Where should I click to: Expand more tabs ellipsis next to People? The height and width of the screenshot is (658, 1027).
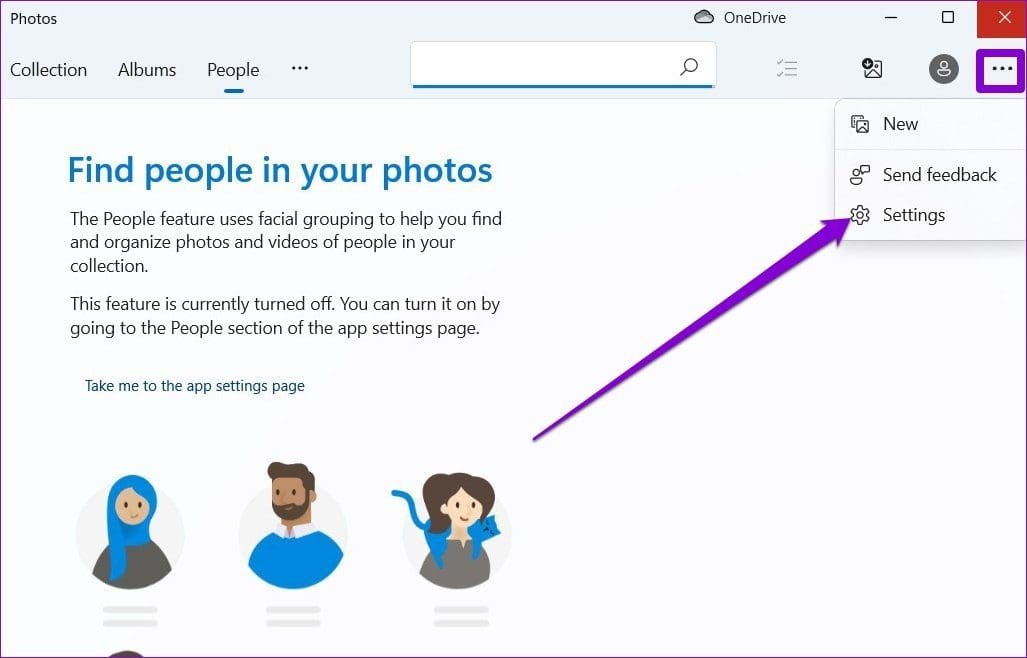tap(299, 68)
